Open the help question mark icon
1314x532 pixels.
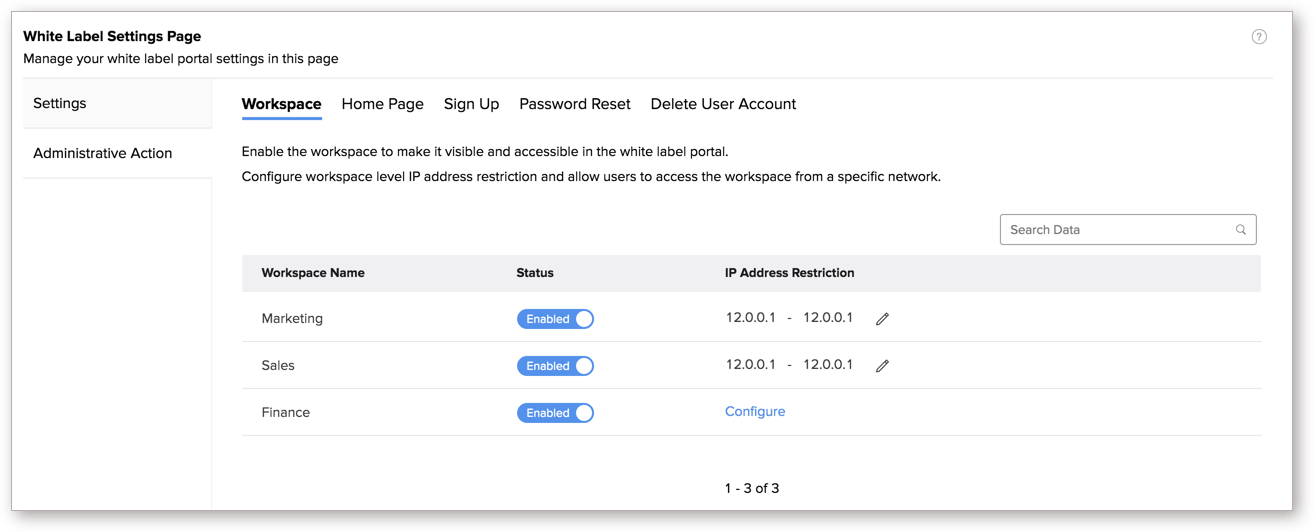pos(1259,37)
